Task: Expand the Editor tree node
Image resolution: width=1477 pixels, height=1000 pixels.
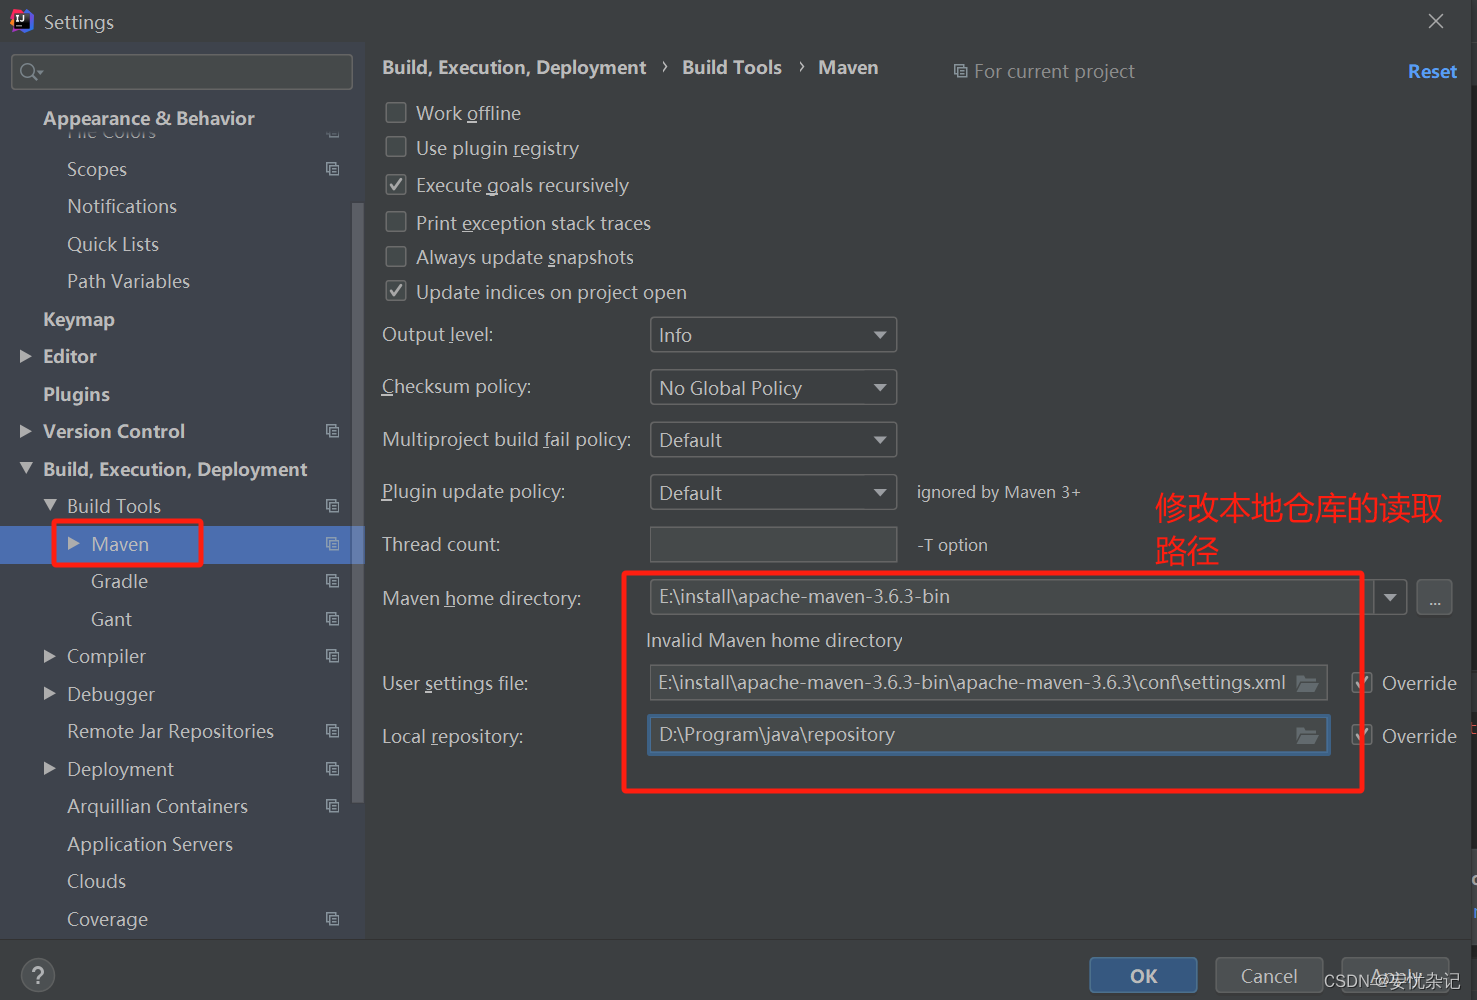Action: [x=26, y=356]
